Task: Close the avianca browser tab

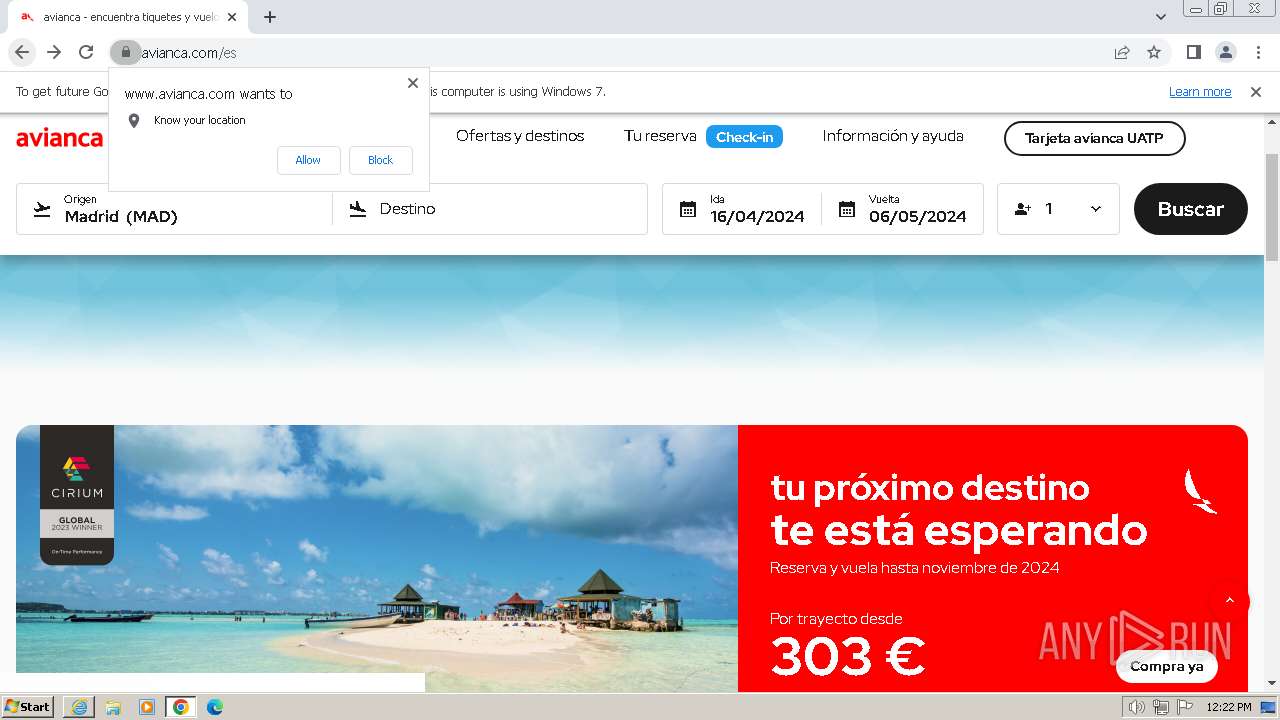Action: [232, 17]
